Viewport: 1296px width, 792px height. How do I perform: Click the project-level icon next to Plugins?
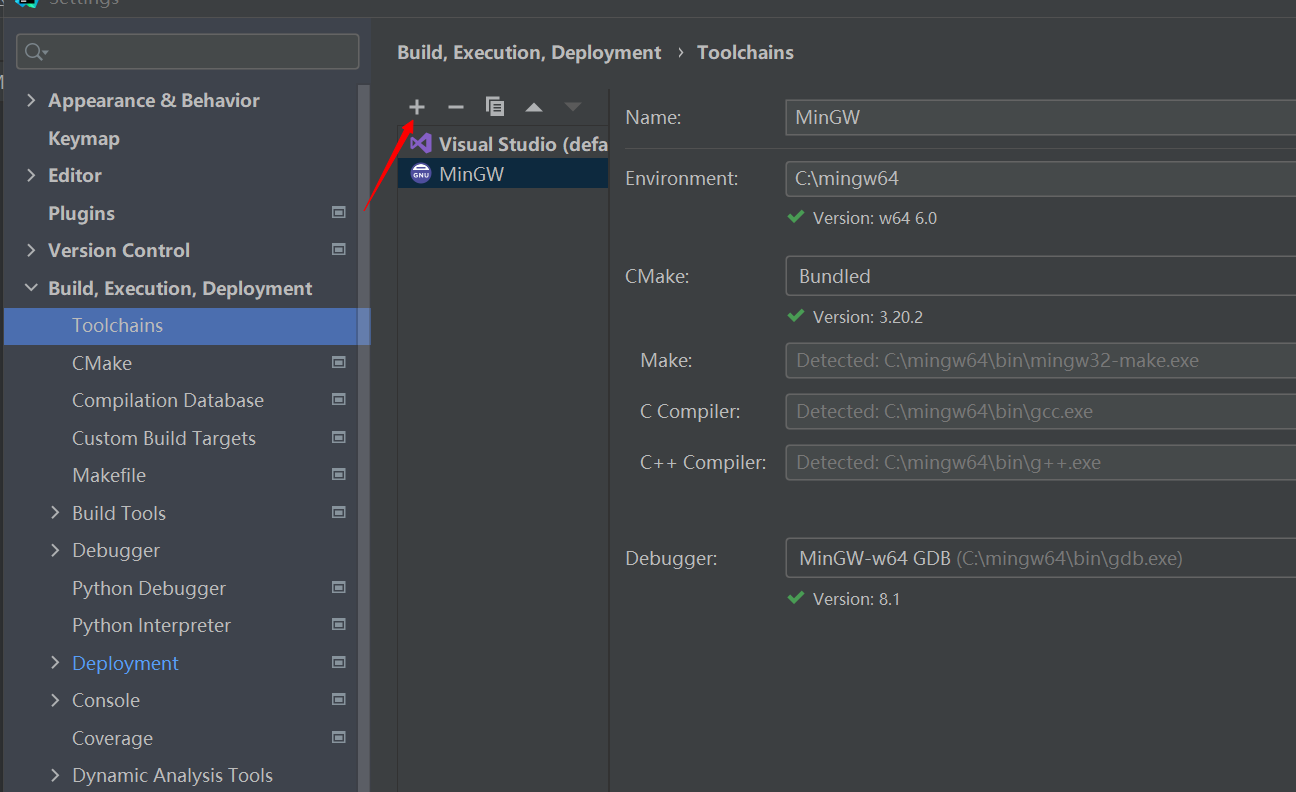tap(339, 212)
